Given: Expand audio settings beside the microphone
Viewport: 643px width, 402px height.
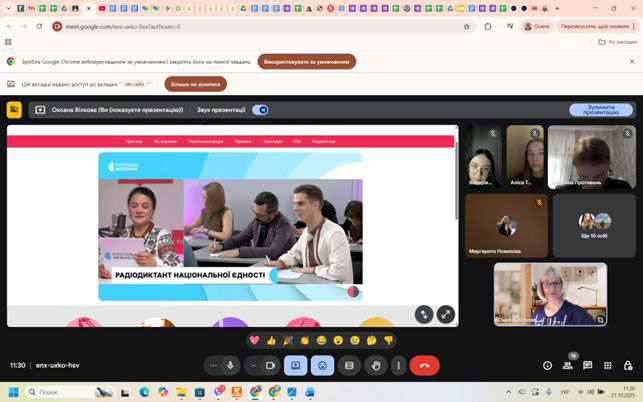Looking at the screenshot, I should coord(213,366).
